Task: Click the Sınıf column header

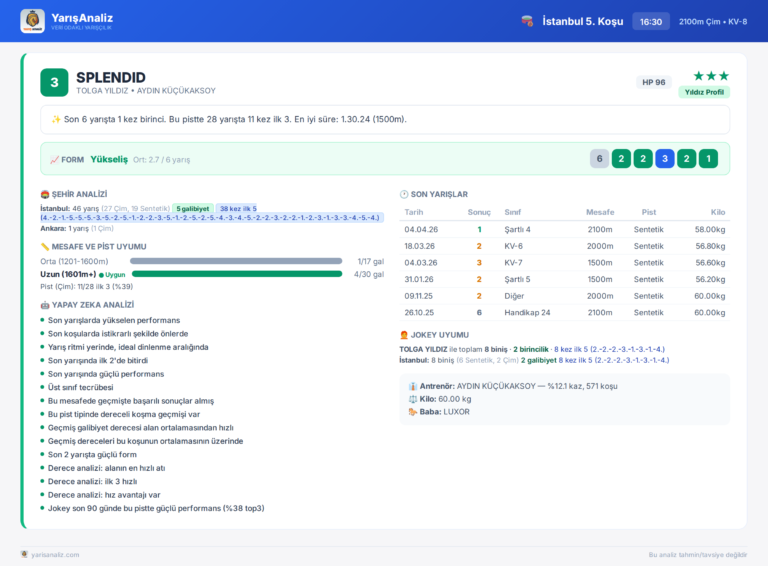Action: tap(513, 212)
